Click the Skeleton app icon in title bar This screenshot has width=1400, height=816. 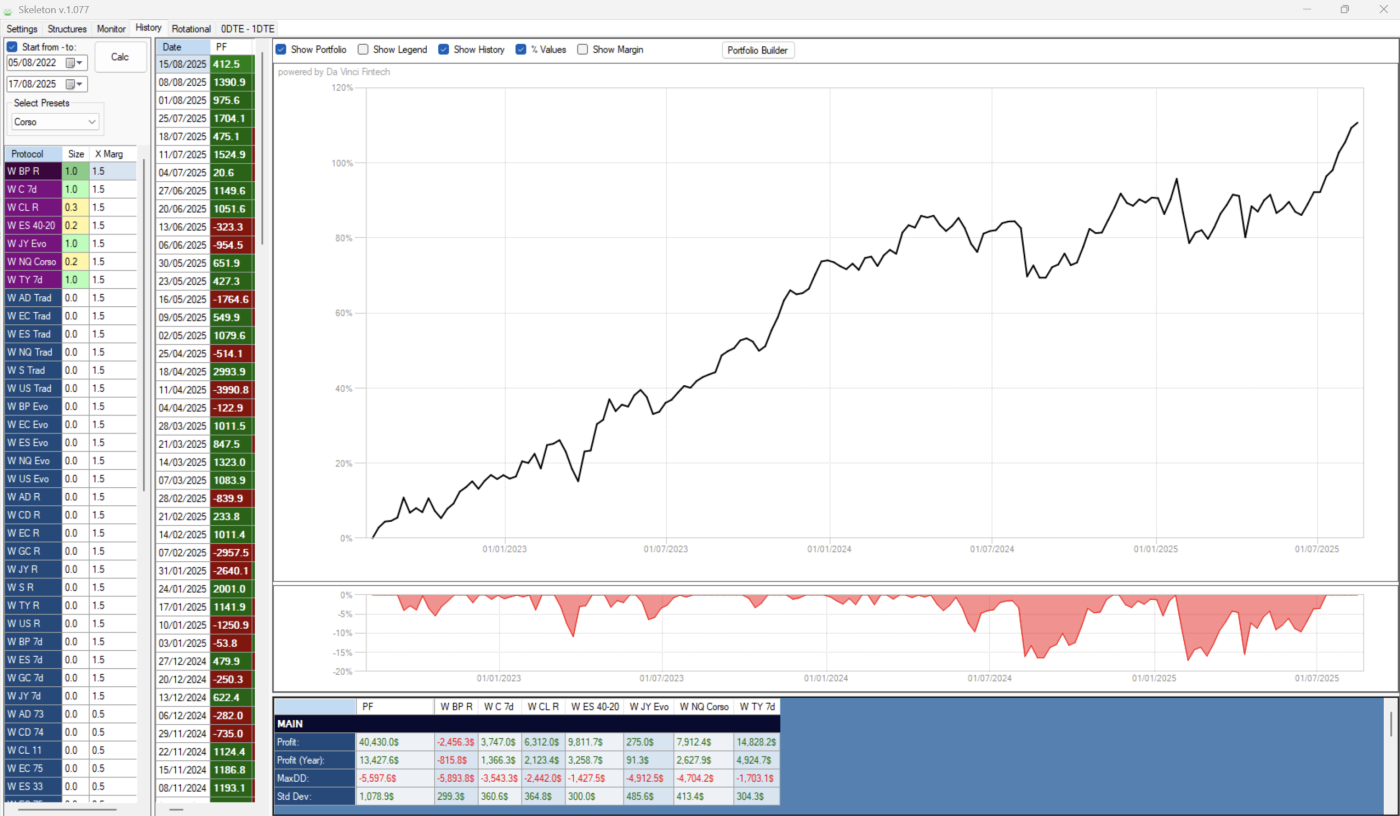pos(9,9)
